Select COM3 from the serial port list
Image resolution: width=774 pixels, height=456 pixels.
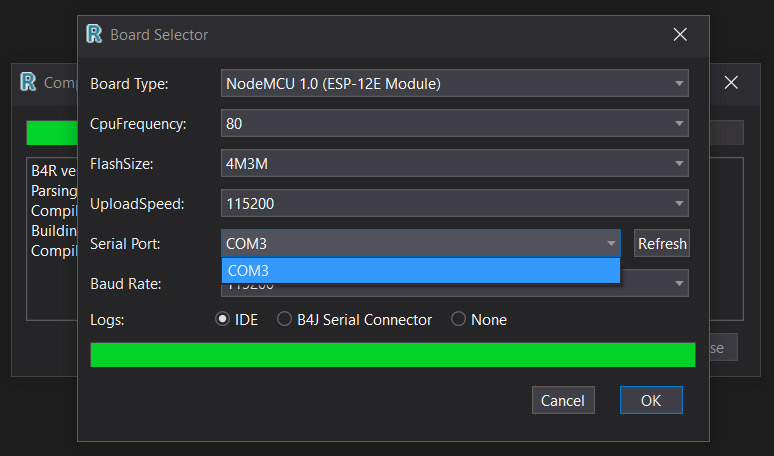coord(420,270)
